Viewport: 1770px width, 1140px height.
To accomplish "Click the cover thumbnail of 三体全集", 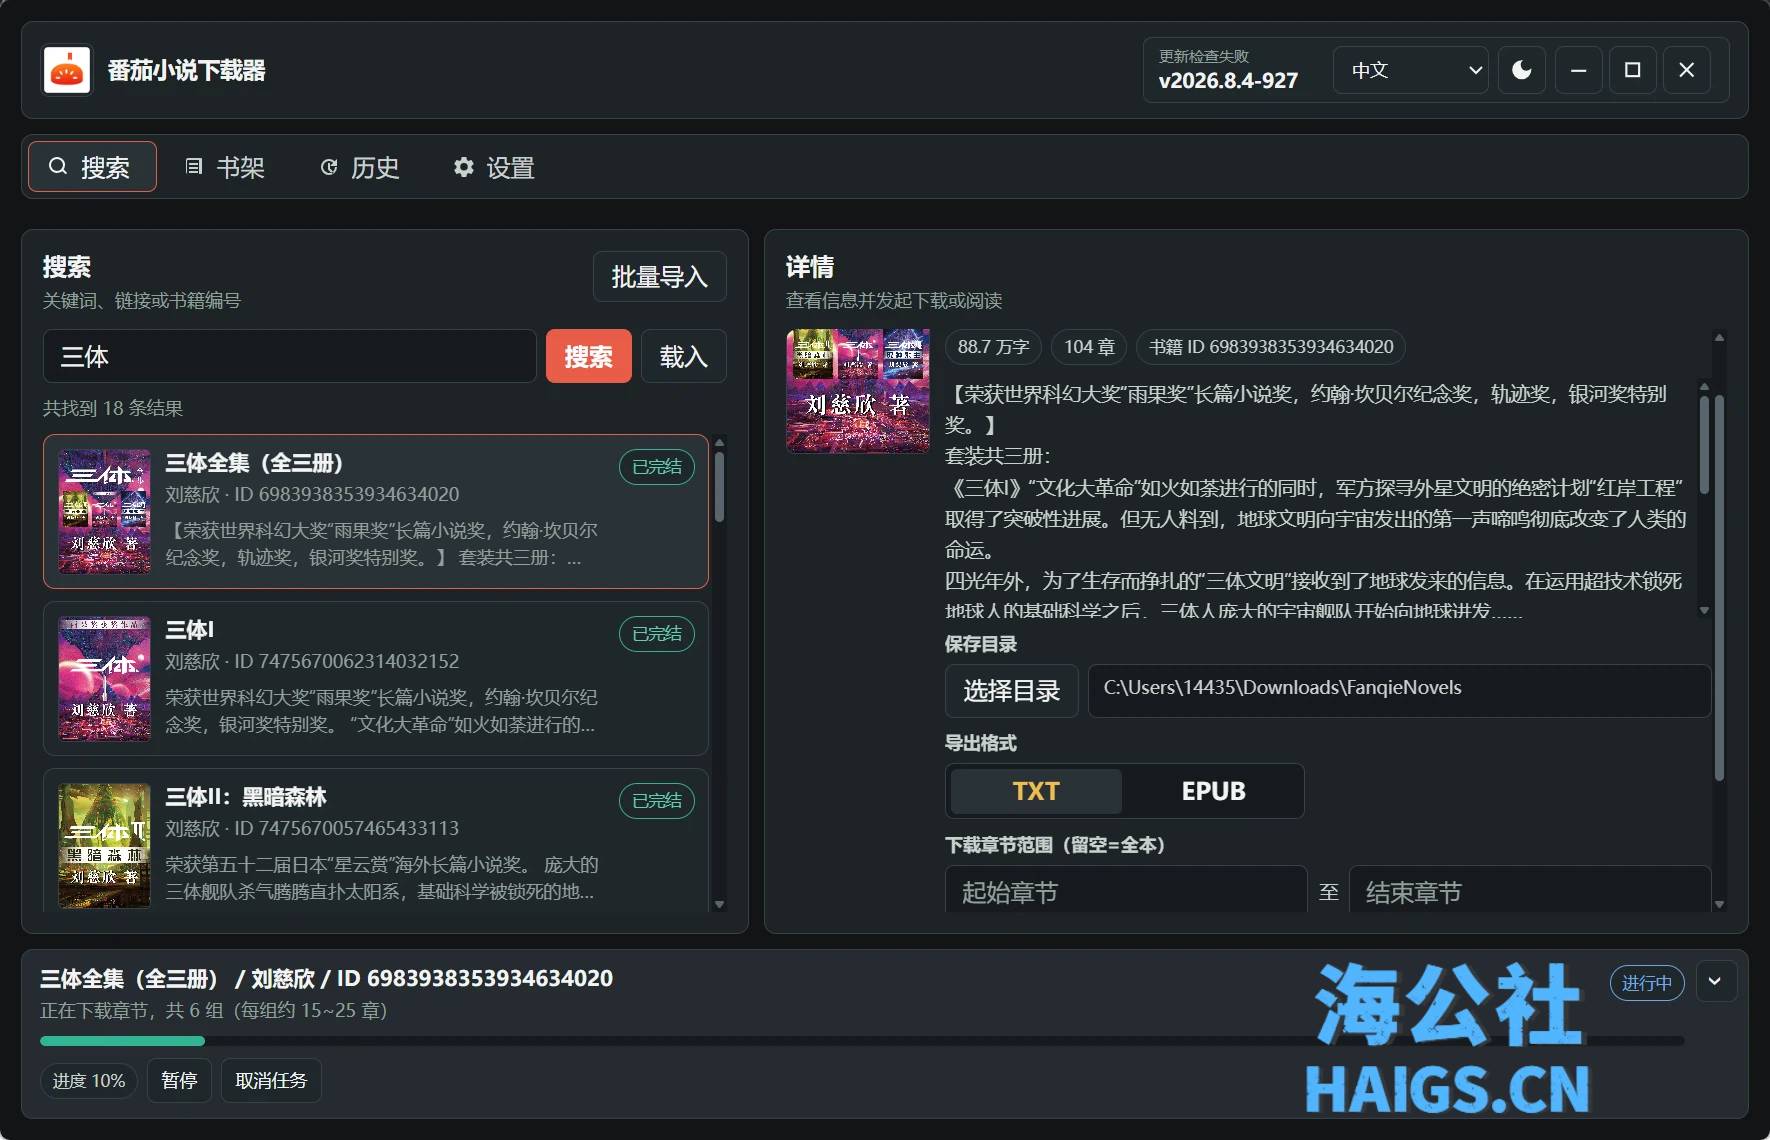I will pos(105,511).
